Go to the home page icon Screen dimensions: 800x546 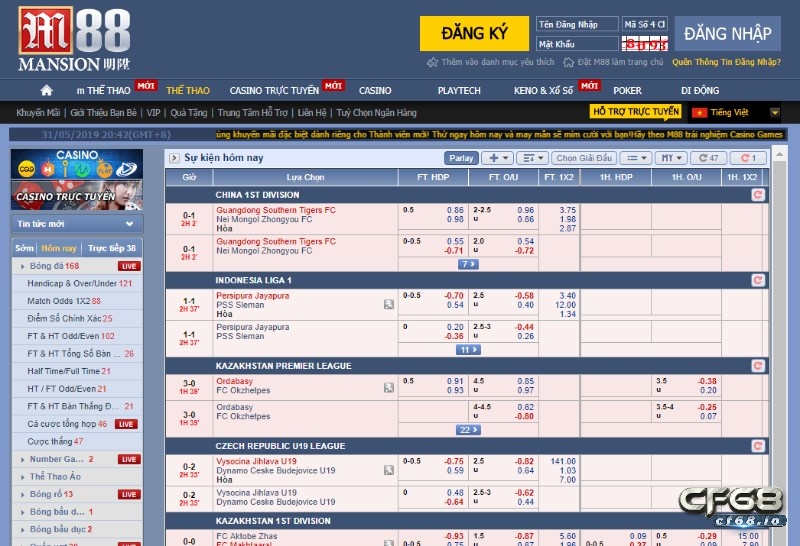click(46, 90)
